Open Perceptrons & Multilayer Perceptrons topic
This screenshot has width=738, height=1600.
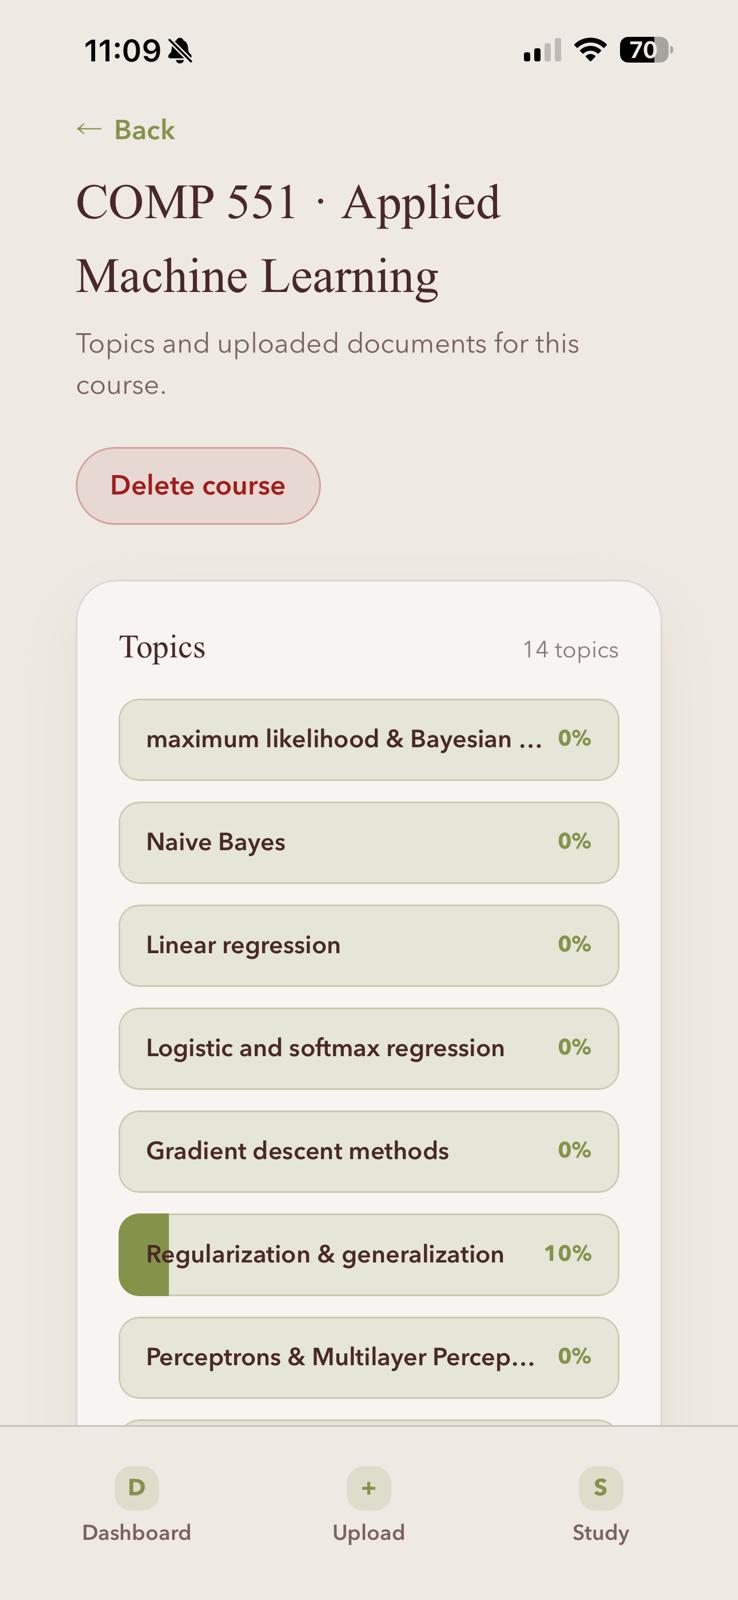[369, 1357]
